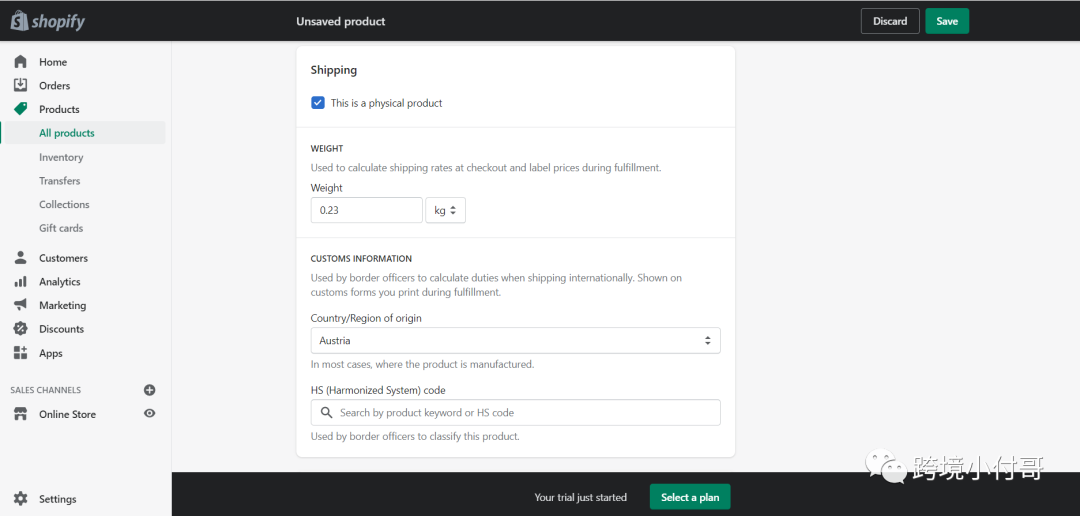This screenshot has height=516, width=1080.
Task: Open Analytics via the bar chart icon
Action: click(20, 282)
